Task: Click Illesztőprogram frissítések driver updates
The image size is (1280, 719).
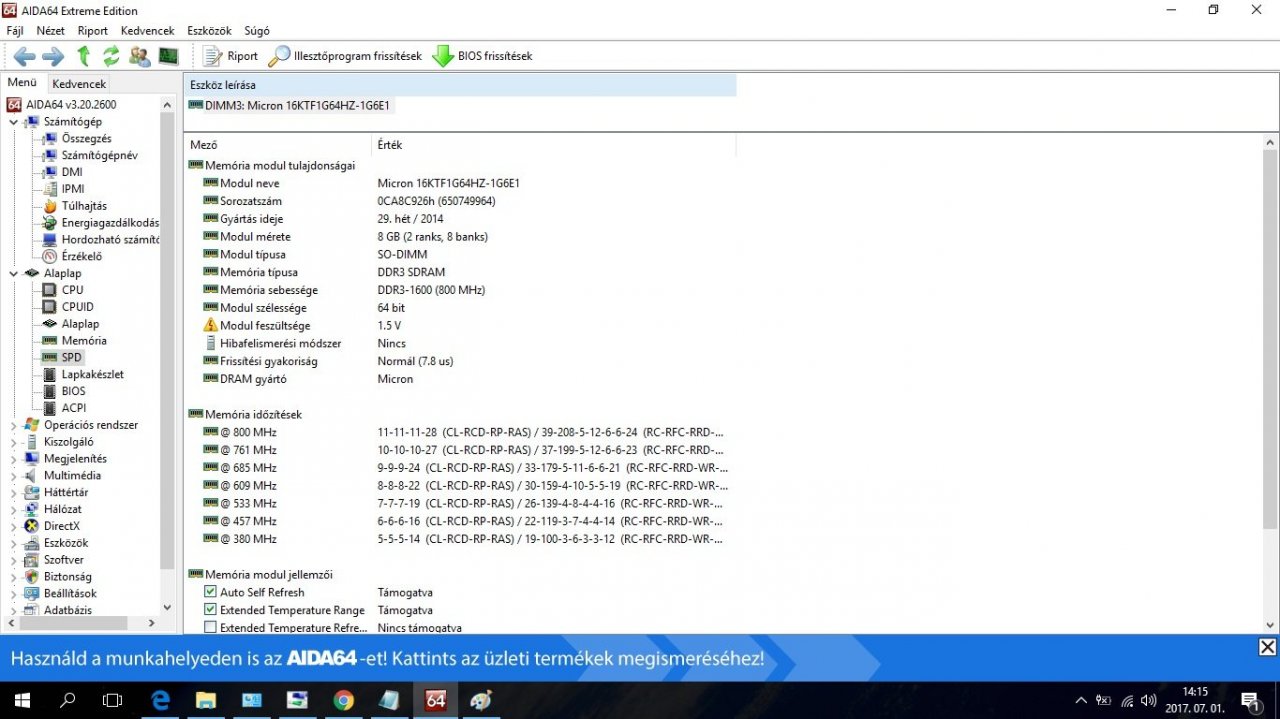Action: point(345,56)
